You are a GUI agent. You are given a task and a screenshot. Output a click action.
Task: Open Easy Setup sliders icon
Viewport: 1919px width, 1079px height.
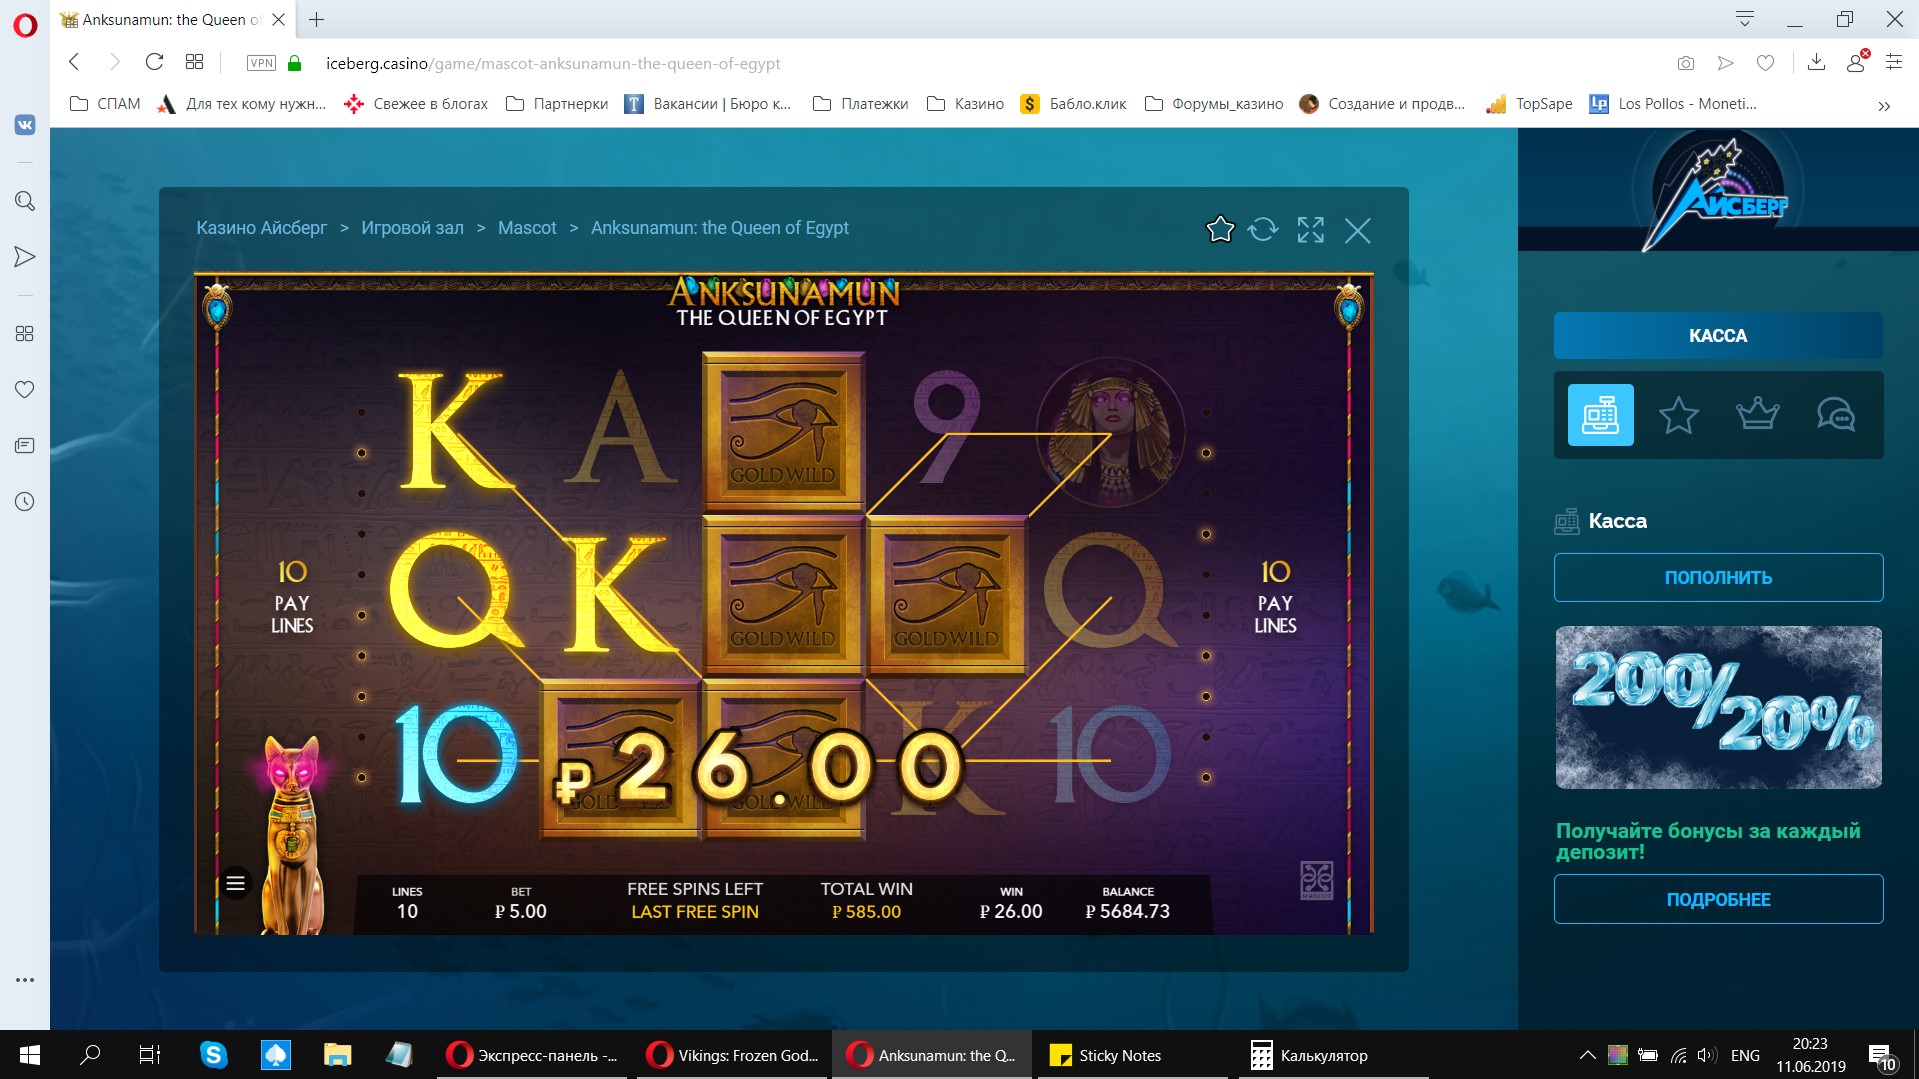1894,62
